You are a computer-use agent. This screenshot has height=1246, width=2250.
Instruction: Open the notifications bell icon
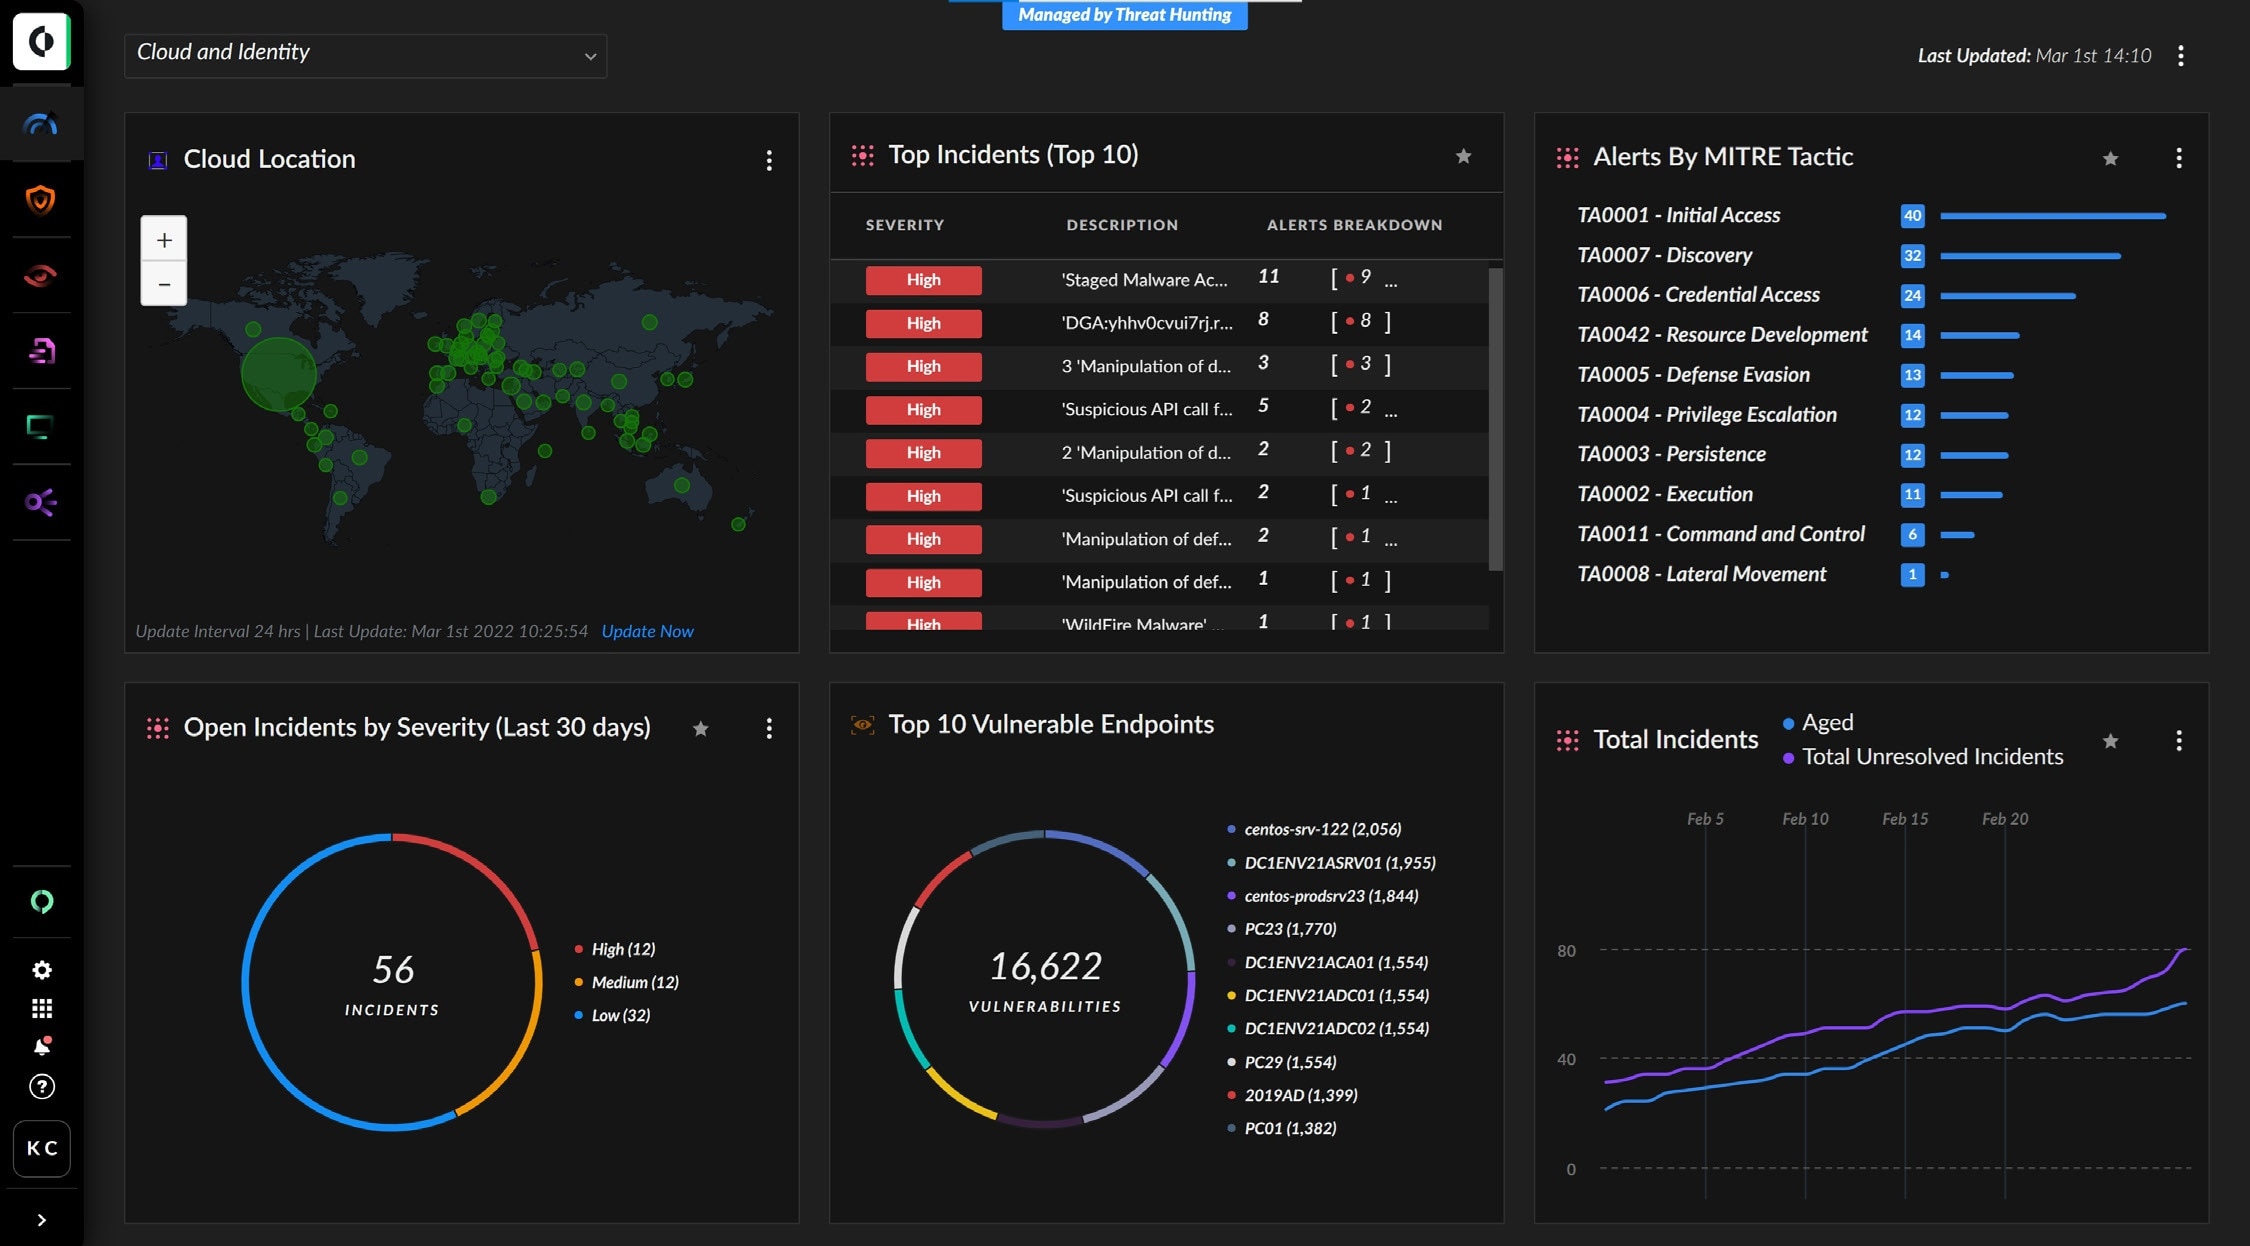pyautogui.click(x=42, y=1046)
